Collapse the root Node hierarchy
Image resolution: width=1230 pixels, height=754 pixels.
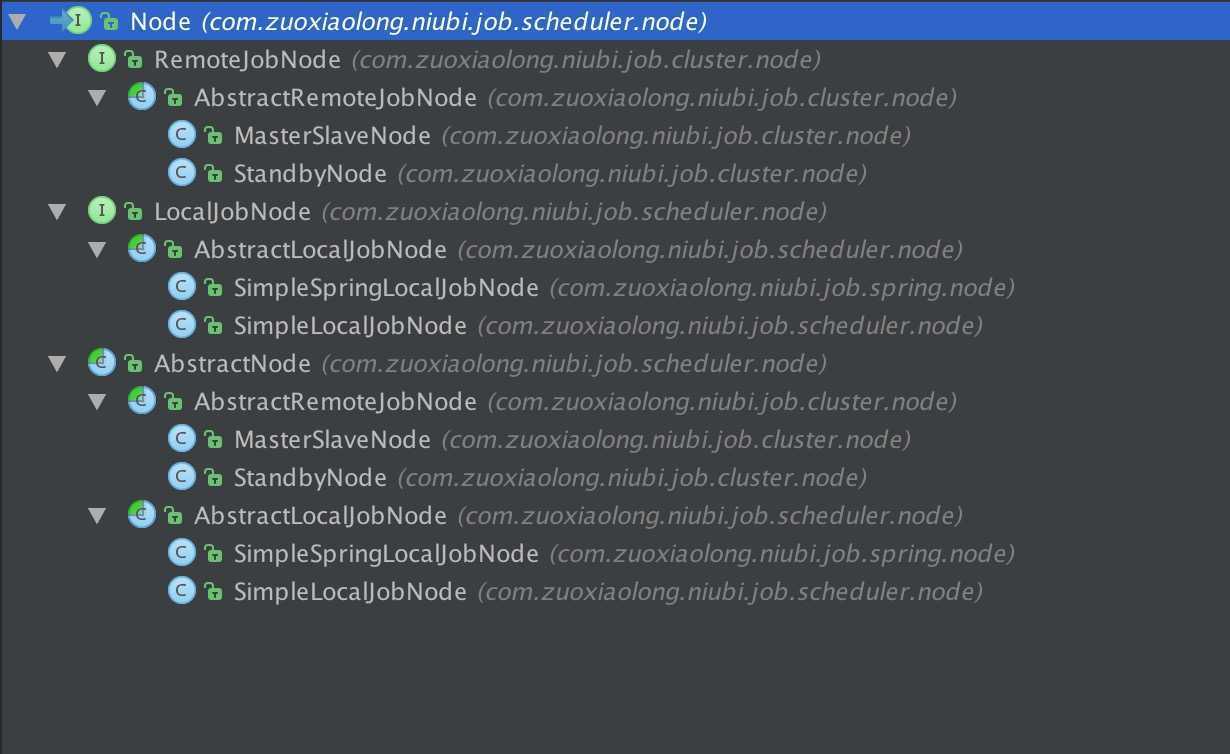coord(17,21)
